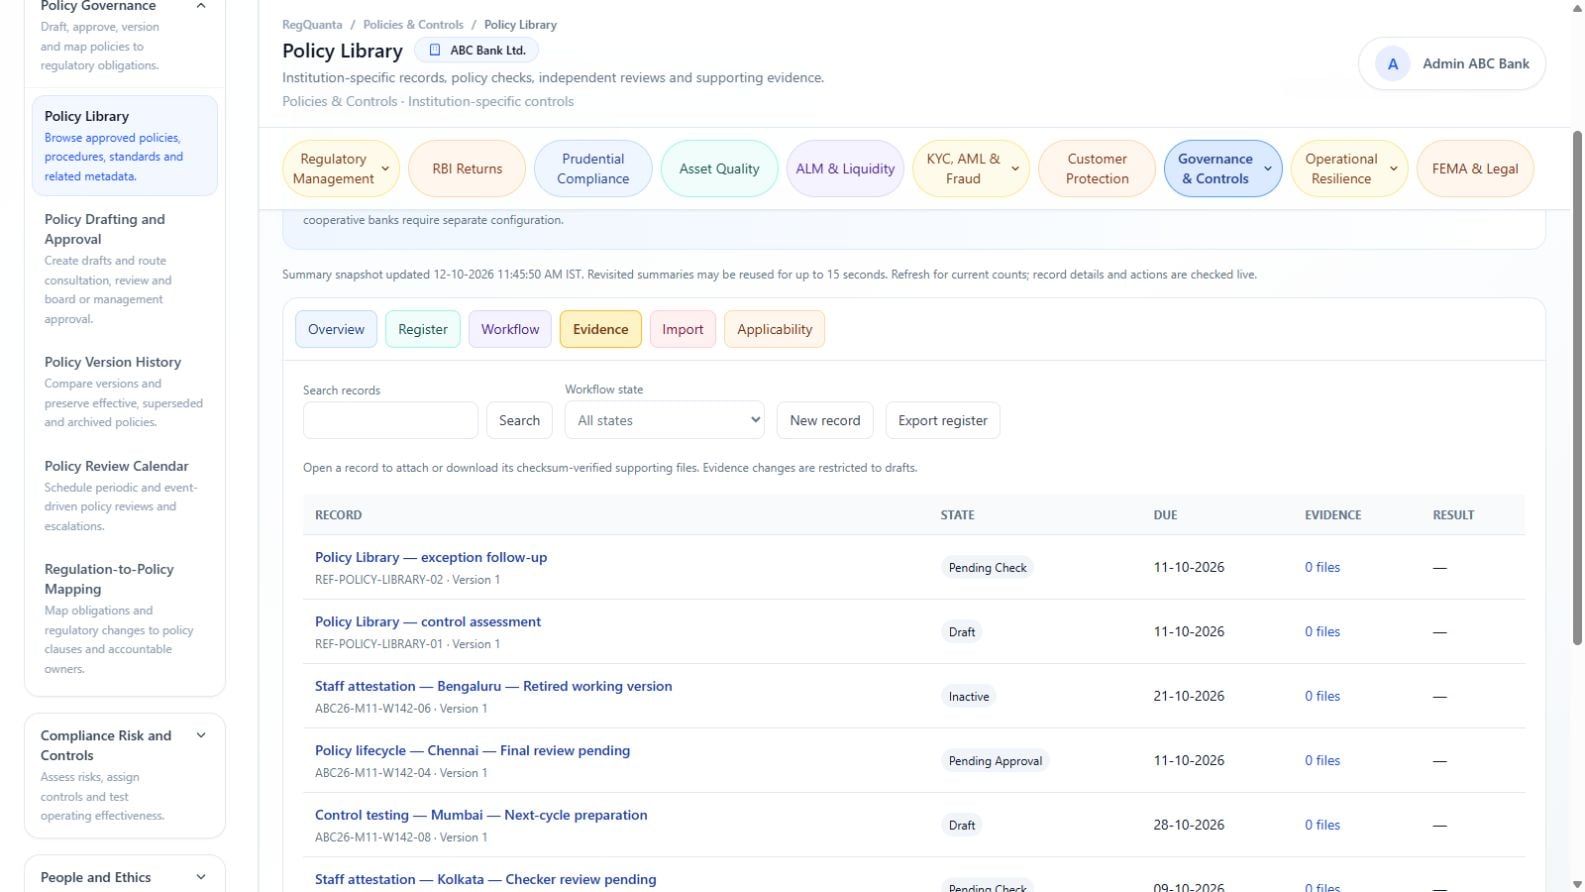The width and height of the screenshot is (1585, 892).
Task: Open the Asset Quality module
Action: (719, 169)
